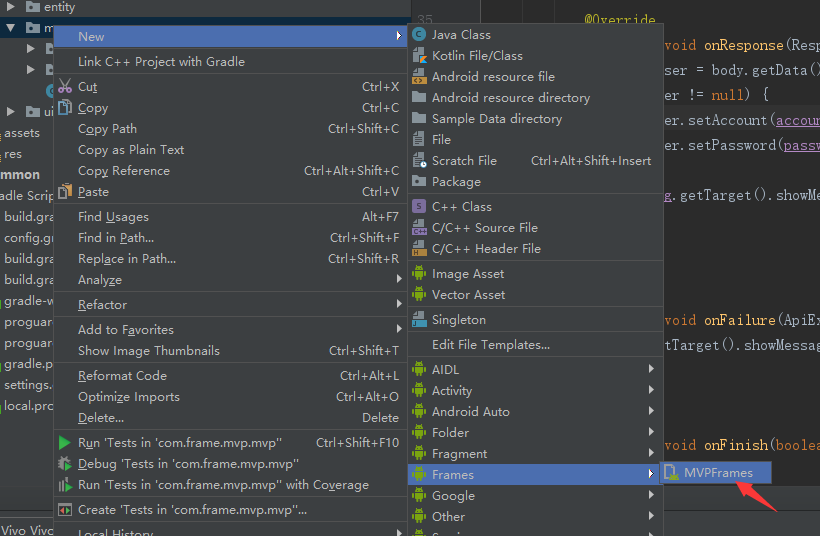820x536 pixels.
Task: Click onFailure method name in editor
Action: pyautogui.click(x=739, y=320)
